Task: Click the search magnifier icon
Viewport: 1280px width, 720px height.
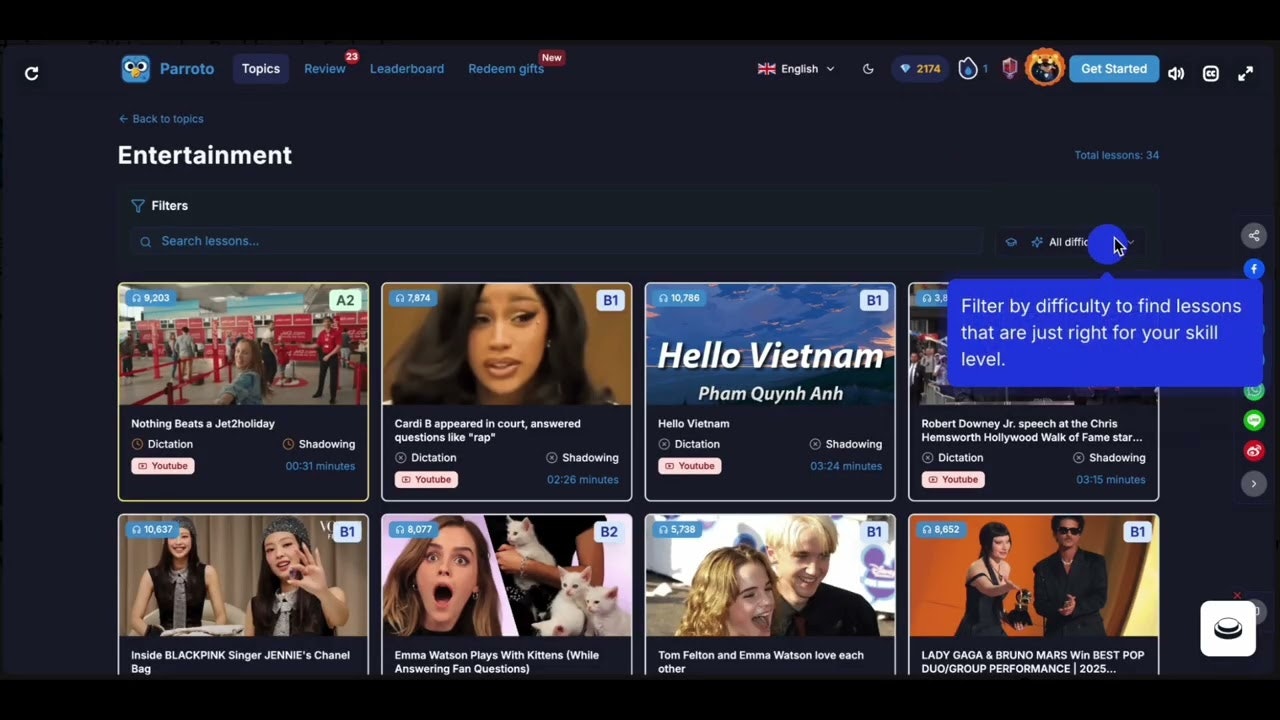Action: tap(146, 242)
